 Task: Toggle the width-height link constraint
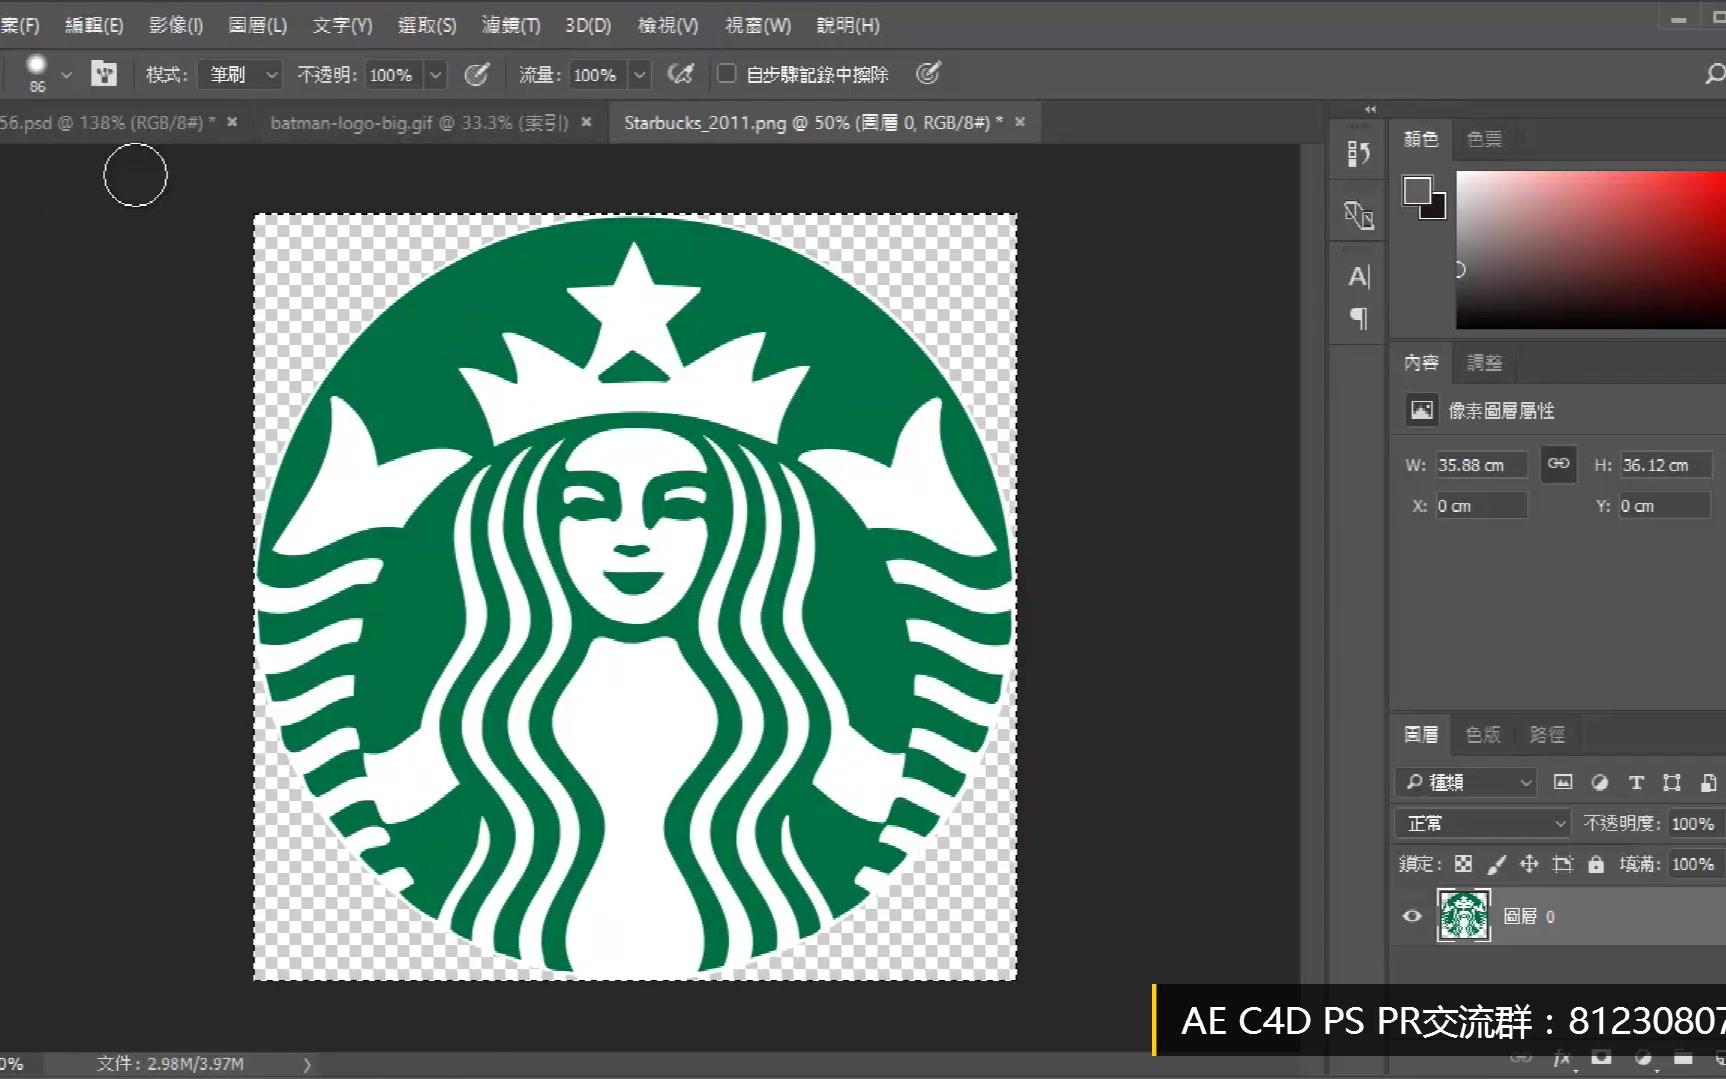pyautogui.click(x=1558, y=464)
